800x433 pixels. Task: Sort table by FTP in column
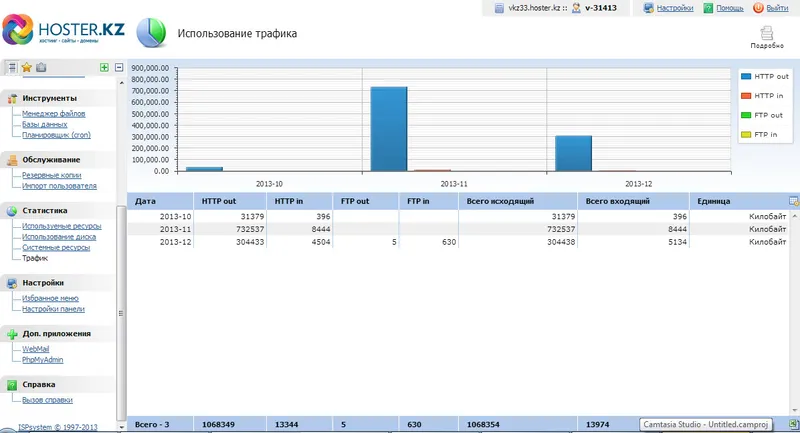[429, 201]
